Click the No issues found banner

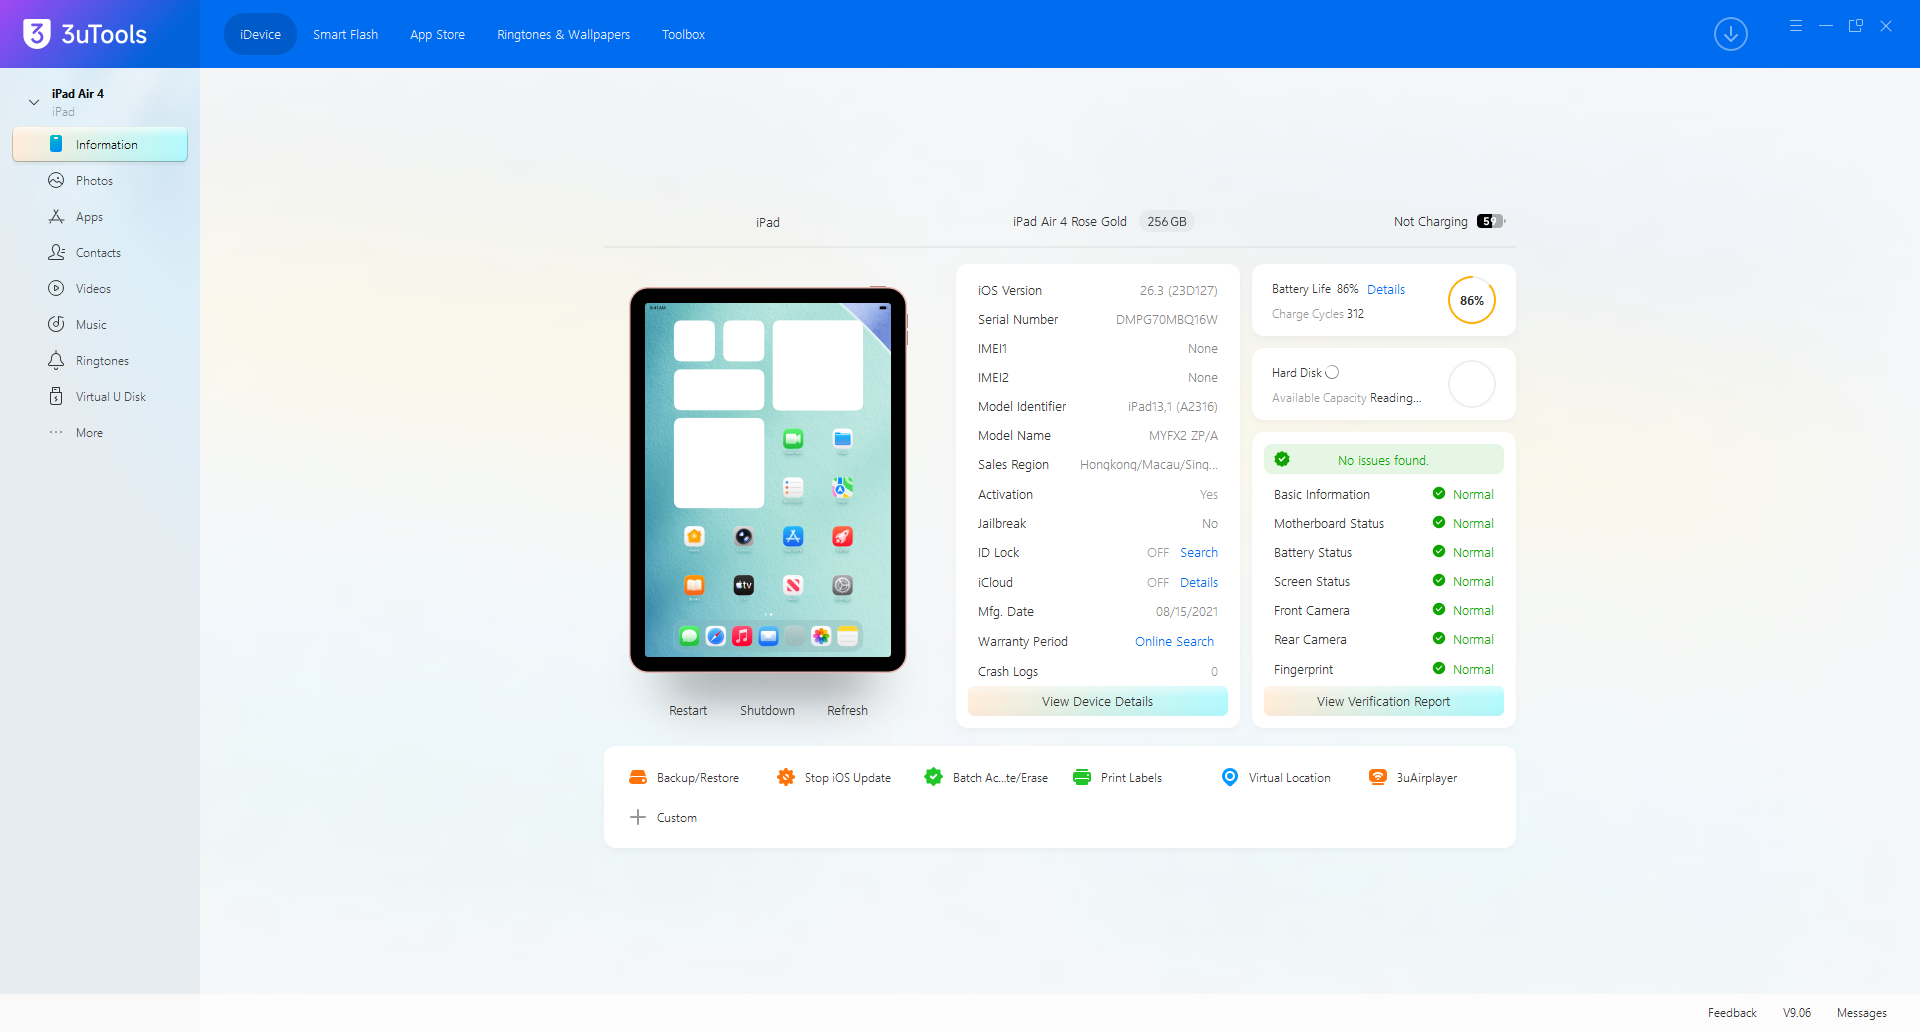[1383, 459]
